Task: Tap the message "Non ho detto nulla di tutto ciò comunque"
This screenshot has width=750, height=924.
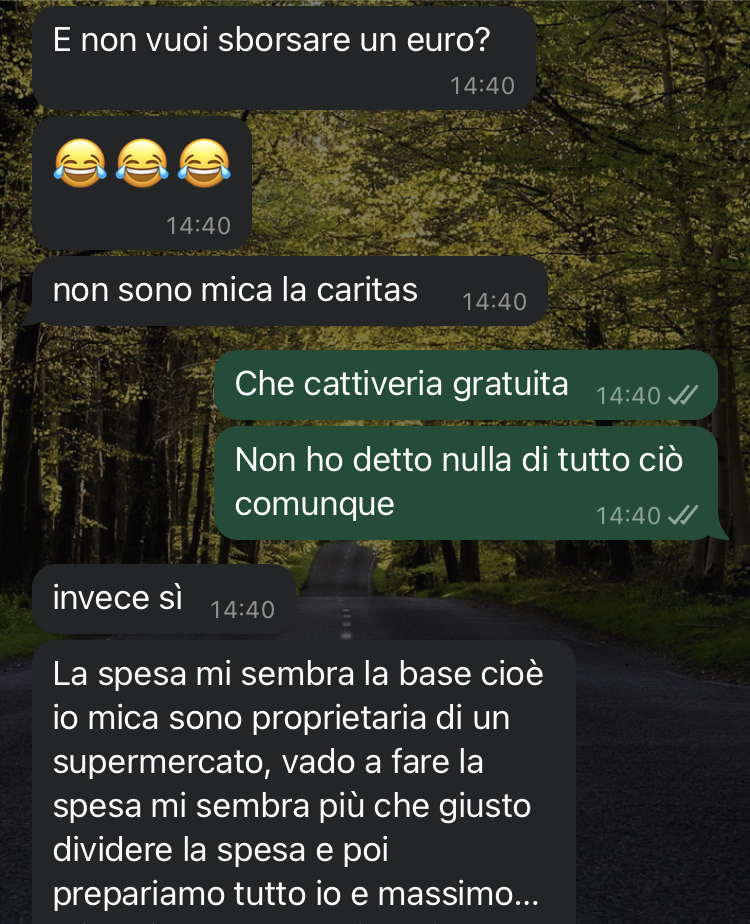Action: coord(465,483)
